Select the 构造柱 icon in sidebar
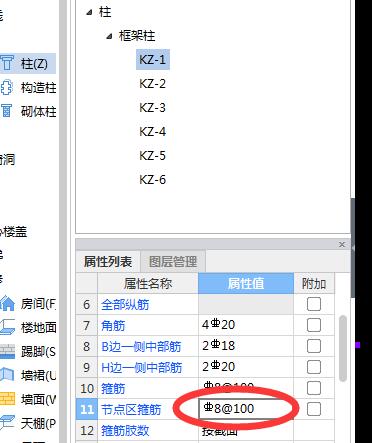Screen dimensions: 372x443 7,88
